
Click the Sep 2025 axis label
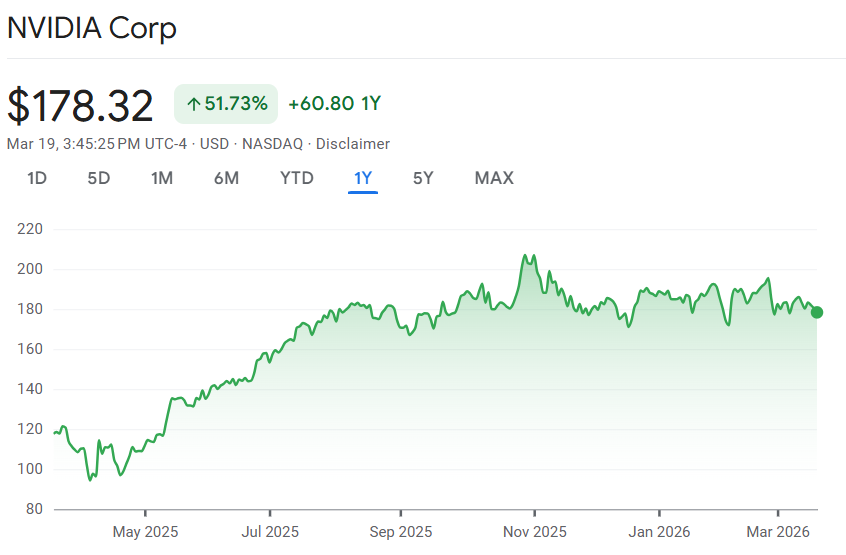point(400,532)
